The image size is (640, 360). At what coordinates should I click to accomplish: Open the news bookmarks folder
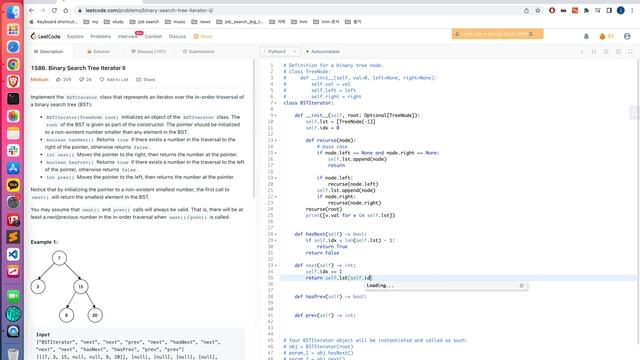click(201, 22)
